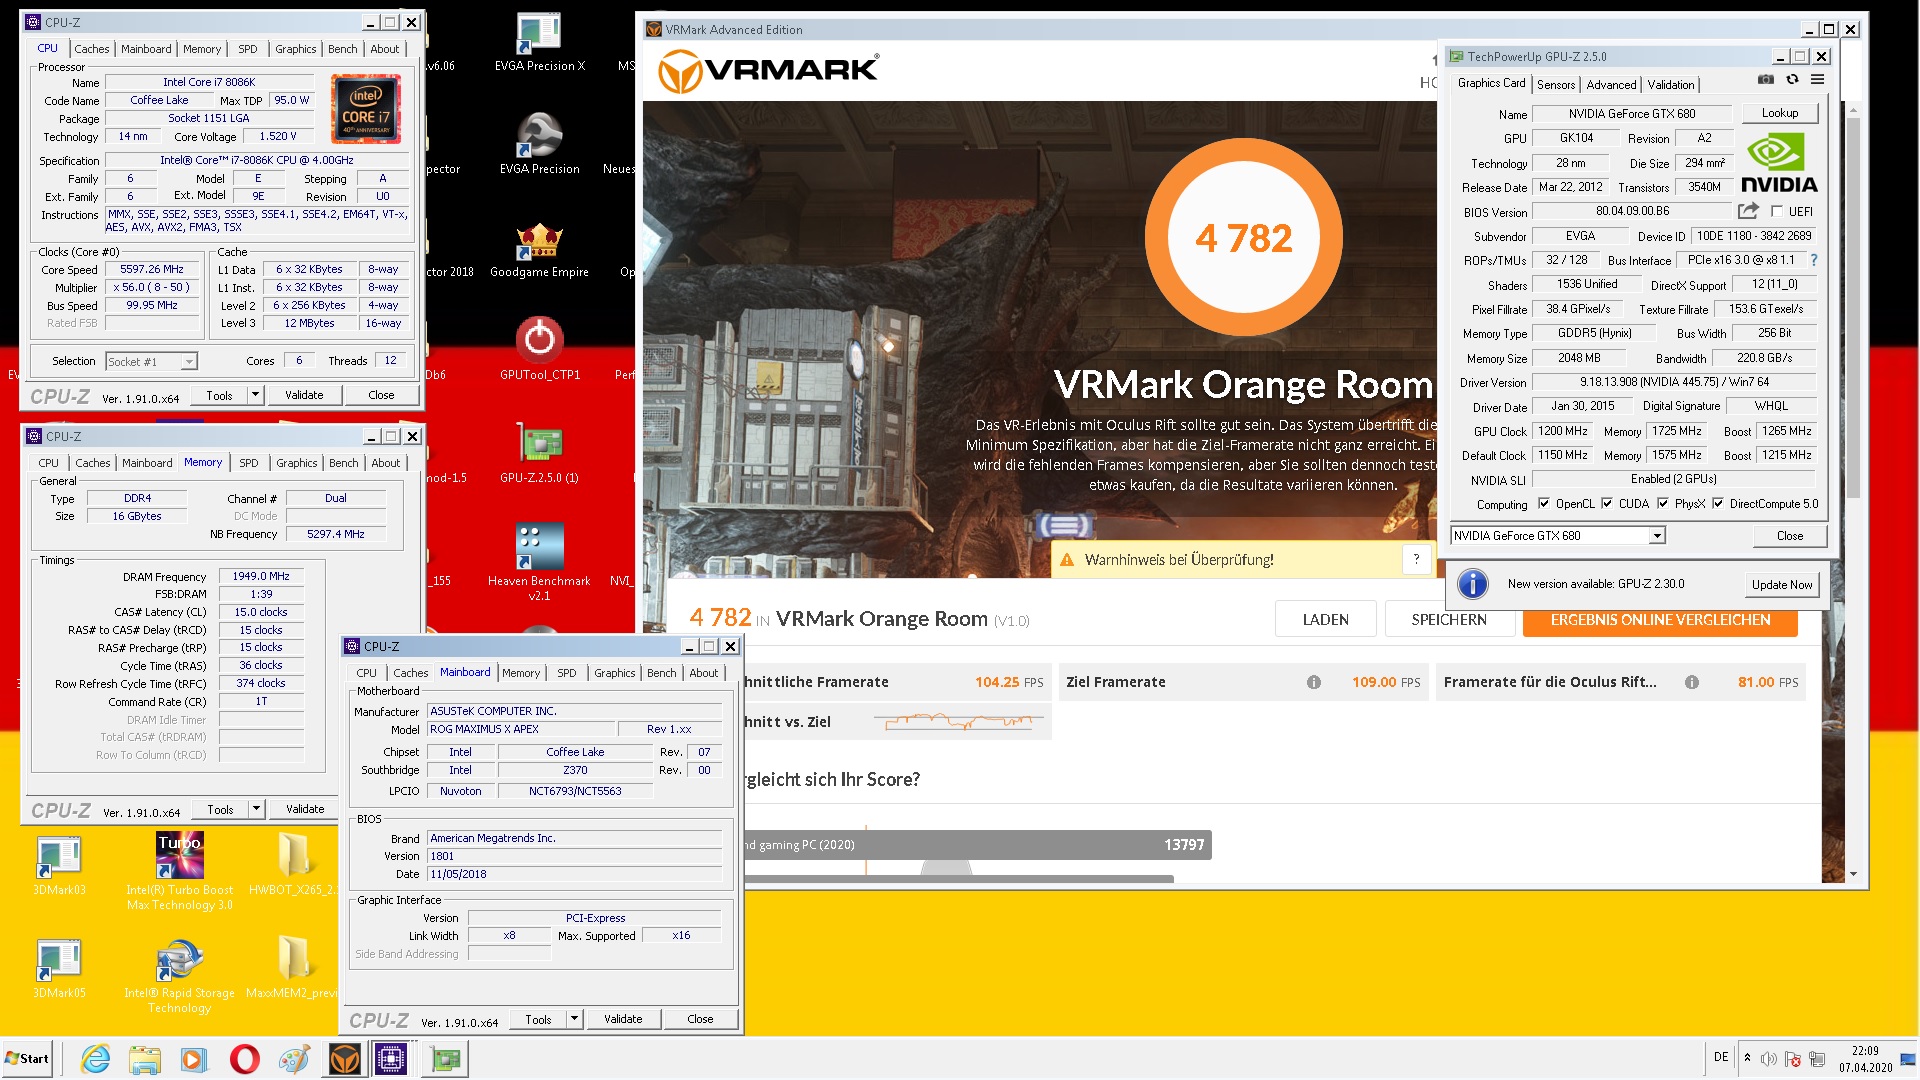Viewport: 1920px width, 1080px height.
Task: Click the BIOS export share icon in GPU-Z
Action: [x=1748, y=211]
